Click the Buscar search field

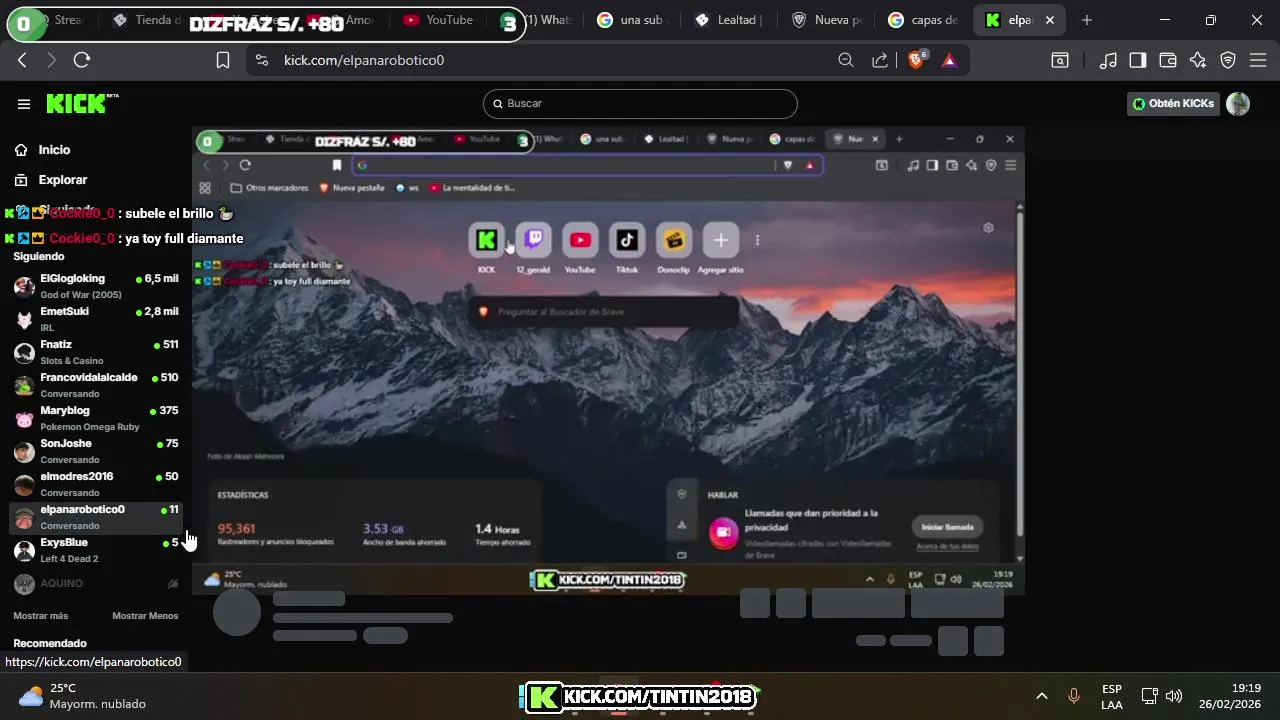click(640, 104)
